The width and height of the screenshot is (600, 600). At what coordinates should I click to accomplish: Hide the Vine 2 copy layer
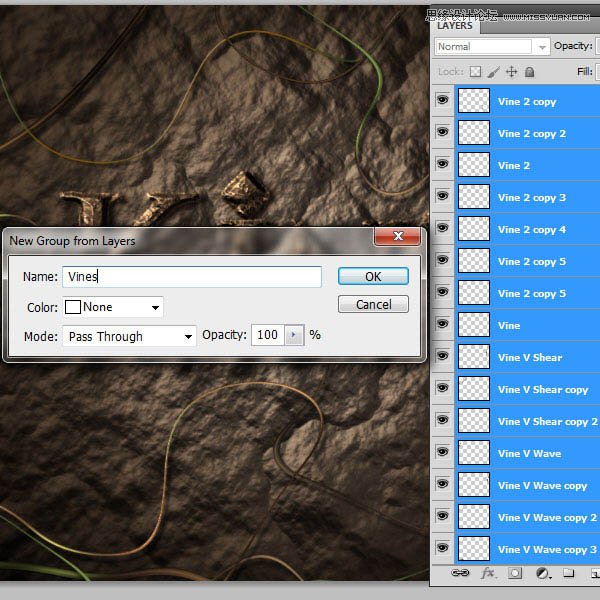[442, 100]
